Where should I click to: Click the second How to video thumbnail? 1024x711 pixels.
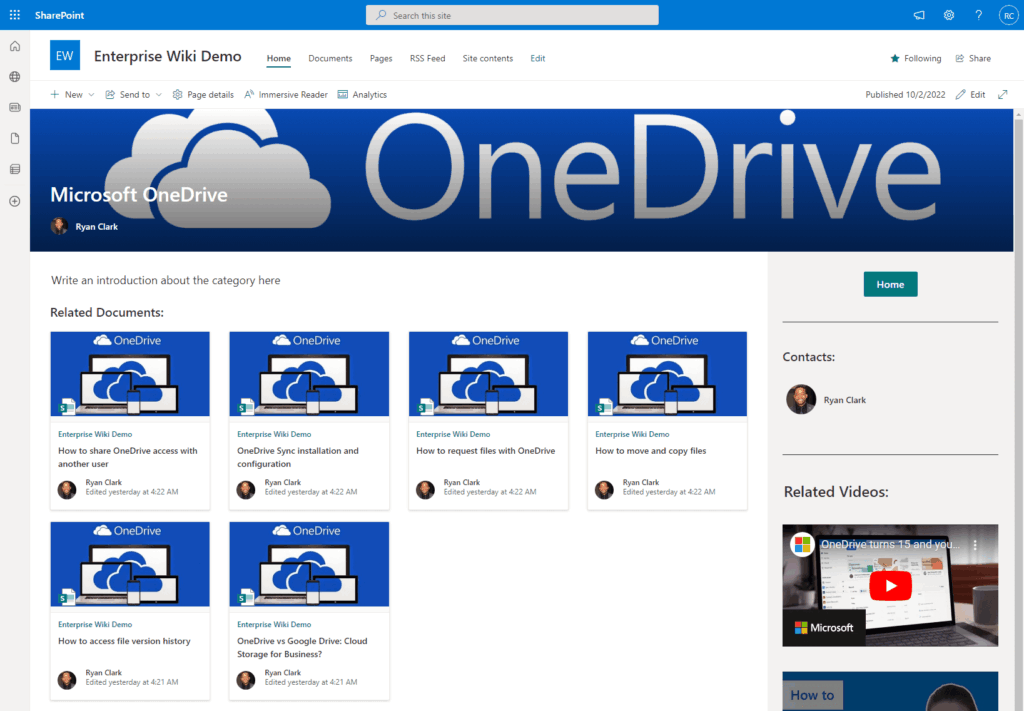tap(890, 691)
